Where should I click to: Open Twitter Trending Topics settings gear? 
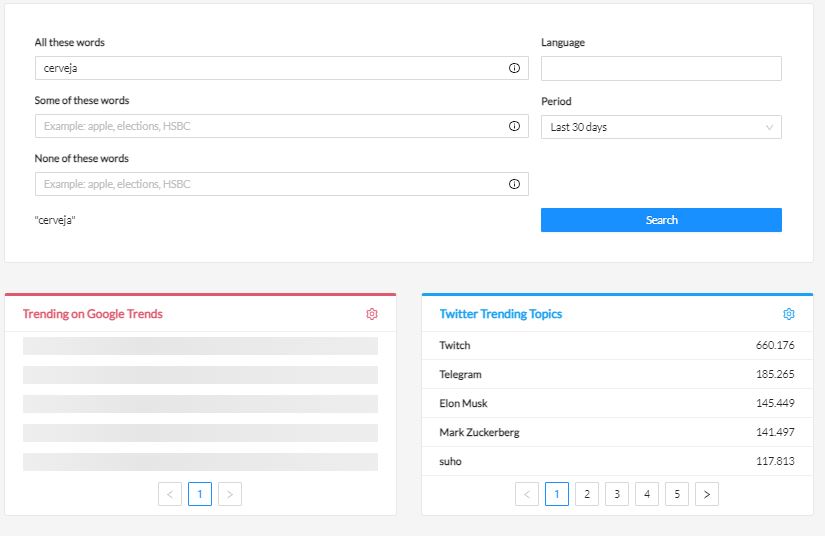pos(789,314)
